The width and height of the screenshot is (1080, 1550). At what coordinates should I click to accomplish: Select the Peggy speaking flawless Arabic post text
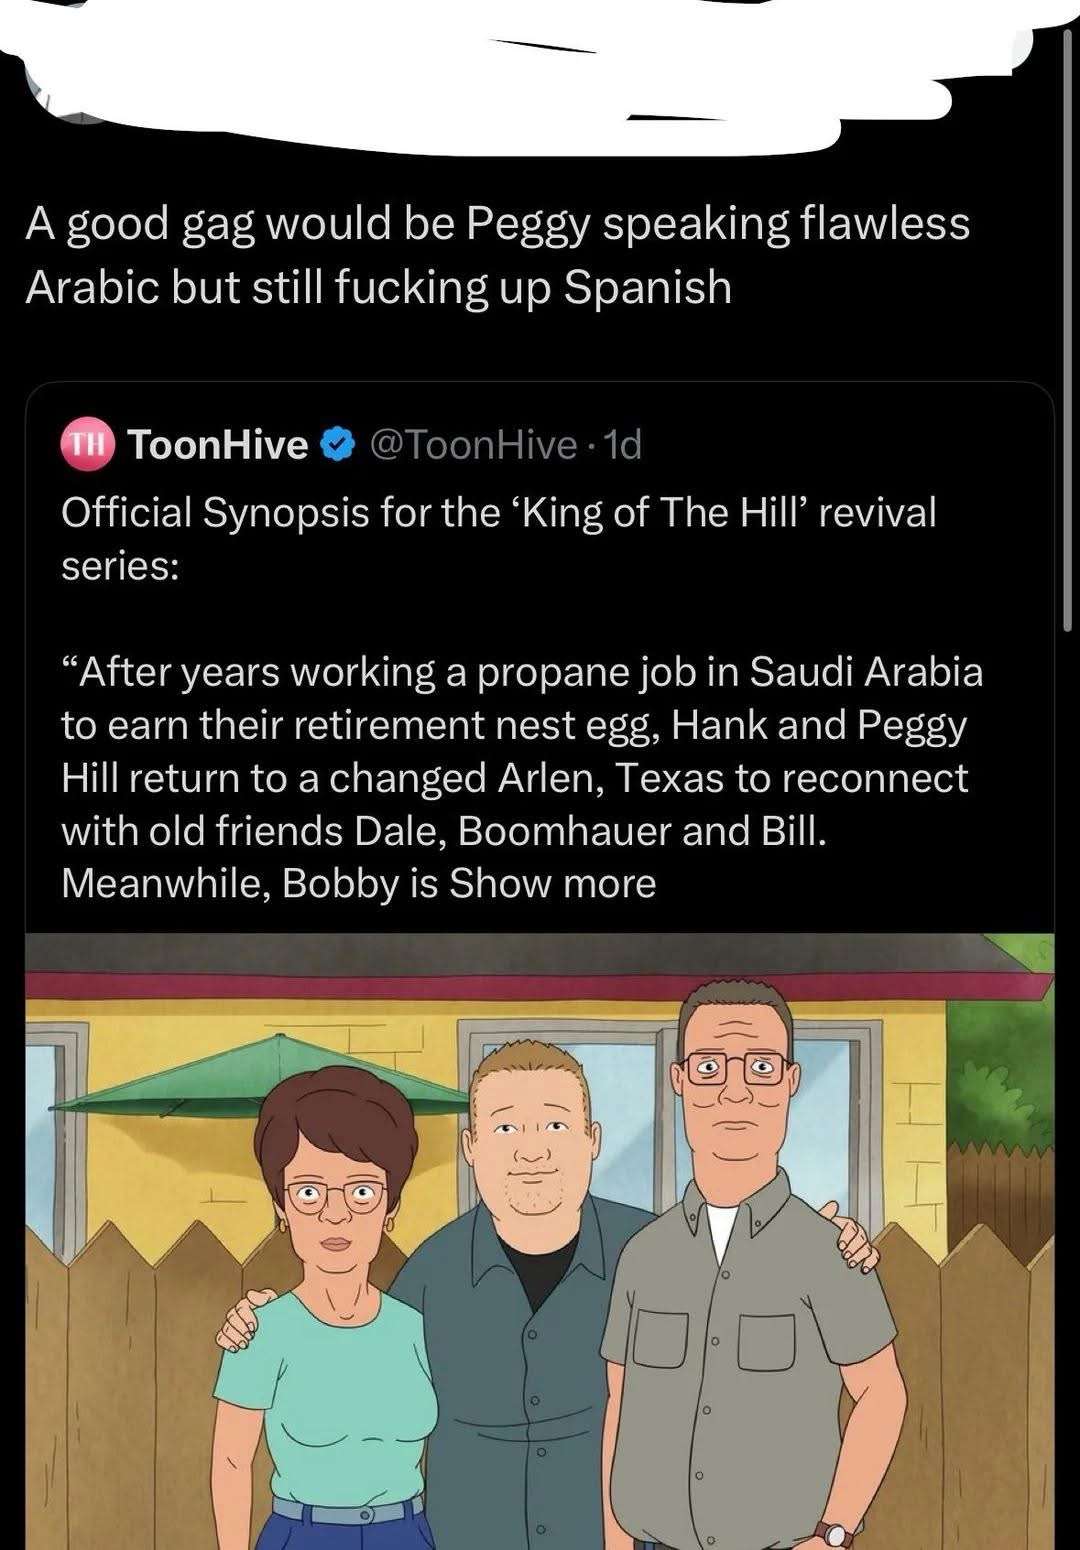click(x=497, y=254)
